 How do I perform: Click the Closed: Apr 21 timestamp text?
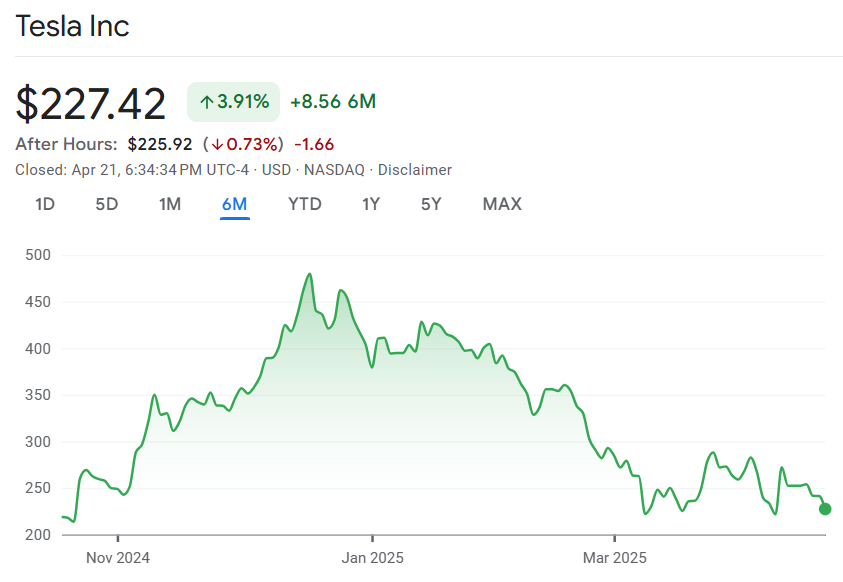coord(132,170)
